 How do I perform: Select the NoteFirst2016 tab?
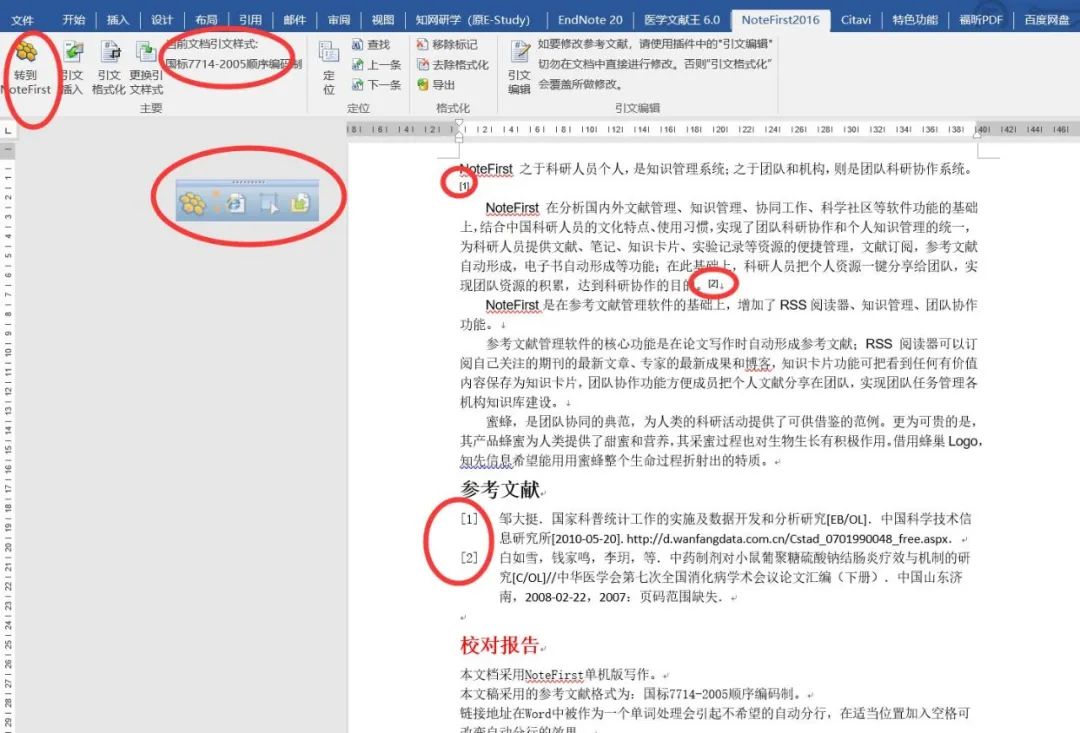780,20
